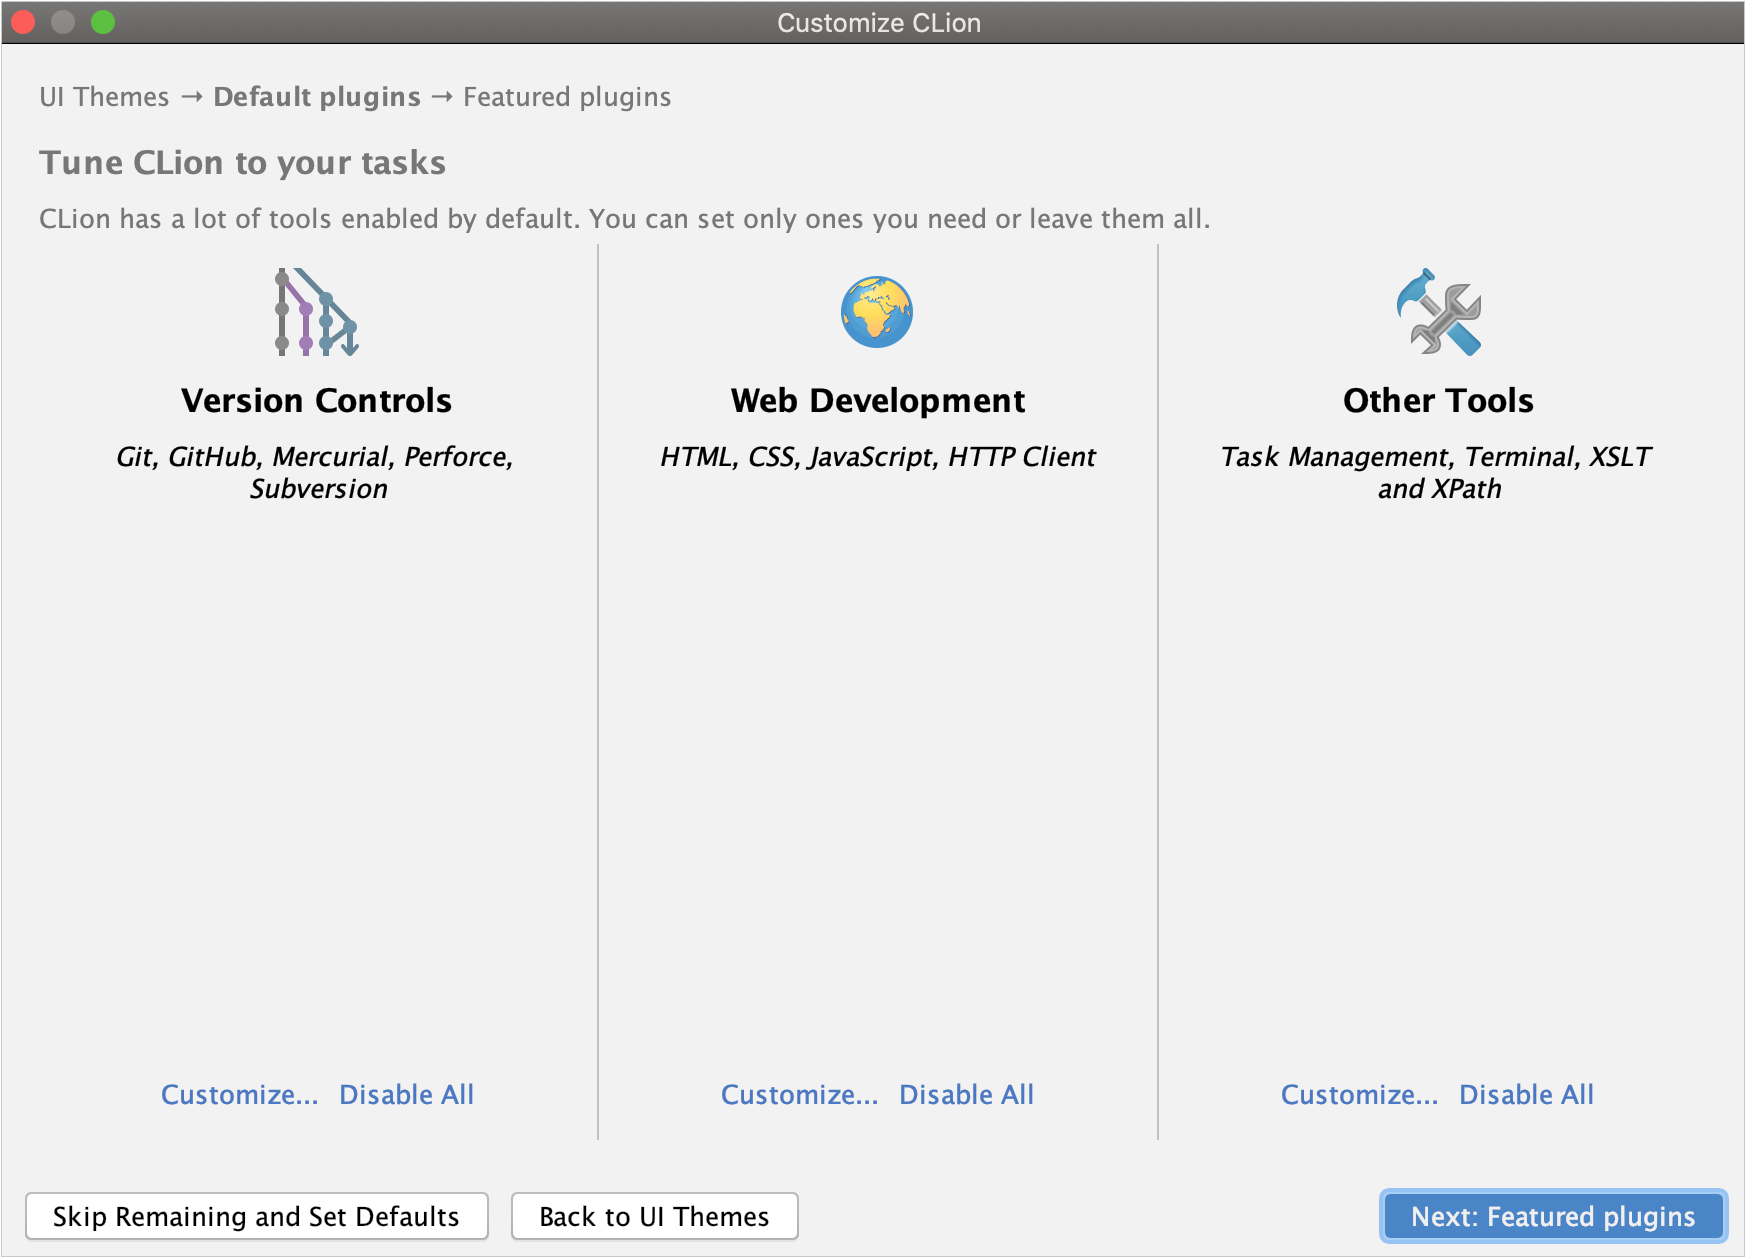Click the Web Development heading
Viewport: 1747px width, 1259px height.
(x=878, y=401)
